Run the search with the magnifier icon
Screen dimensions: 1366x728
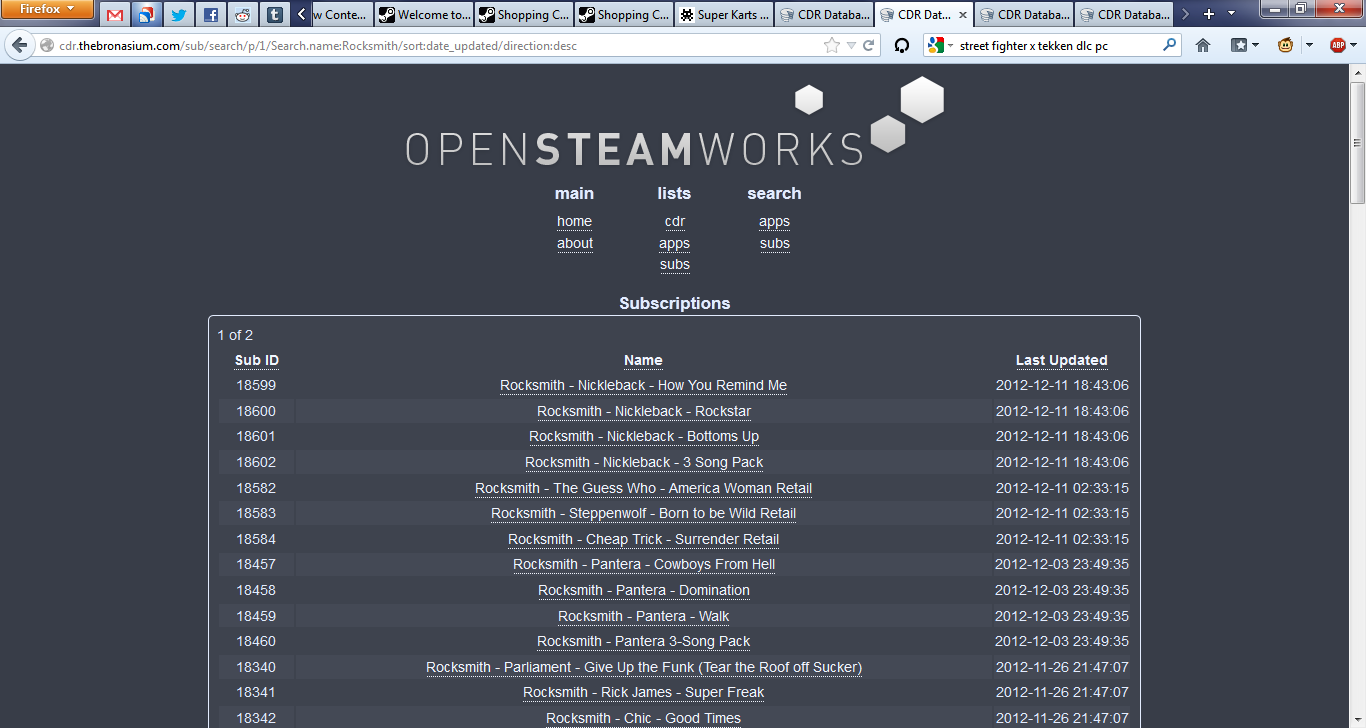tap(1169, 45)
